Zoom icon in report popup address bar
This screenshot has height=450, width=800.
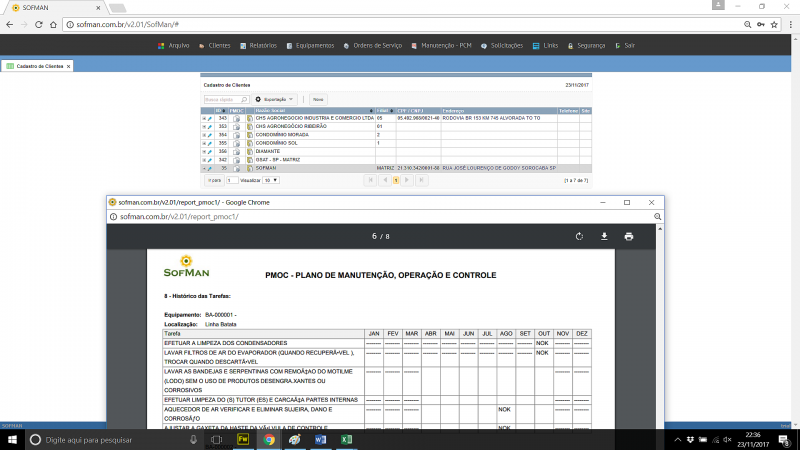(x=659, y=216)
